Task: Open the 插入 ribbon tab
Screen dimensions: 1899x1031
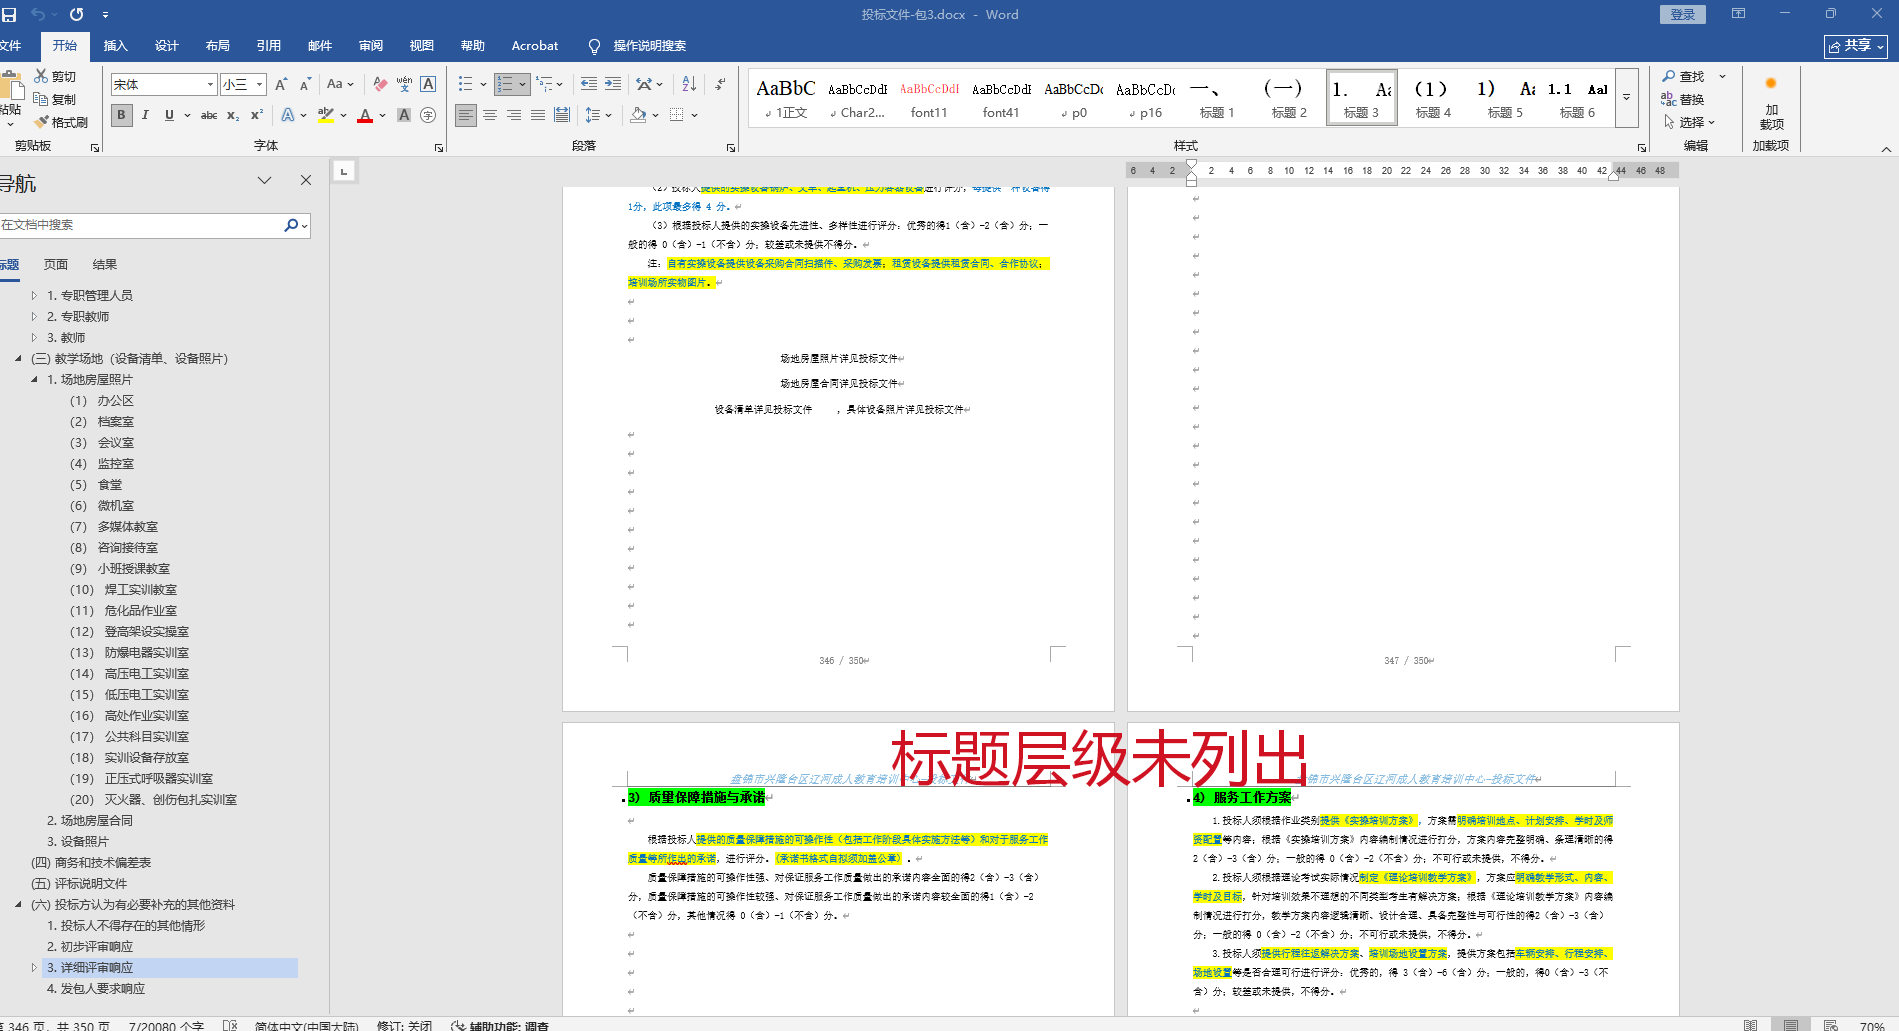Action: [116, 46]
